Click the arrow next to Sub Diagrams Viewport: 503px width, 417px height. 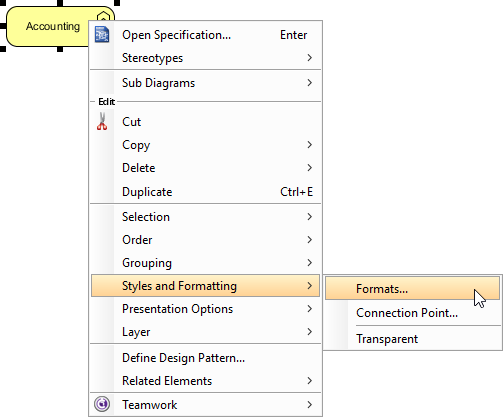point(310,83)
